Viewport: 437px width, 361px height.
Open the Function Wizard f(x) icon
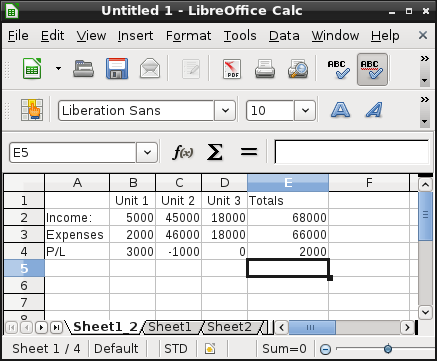183,153
